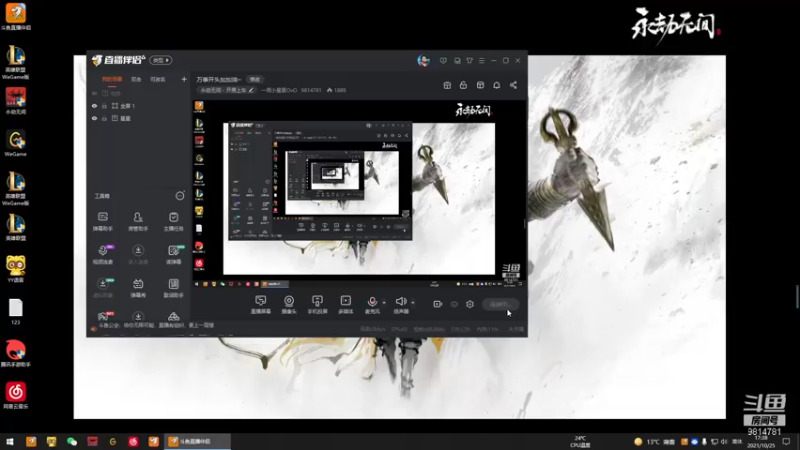800x450 pixels.
Task: Switch to the third scene tab
Action: [158, 80]
